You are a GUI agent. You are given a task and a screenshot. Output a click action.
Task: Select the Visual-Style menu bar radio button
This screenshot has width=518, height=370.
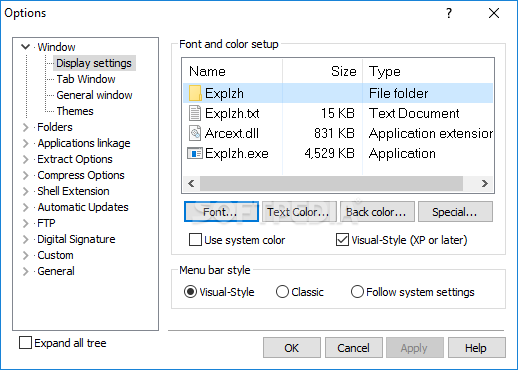(190, 292)
